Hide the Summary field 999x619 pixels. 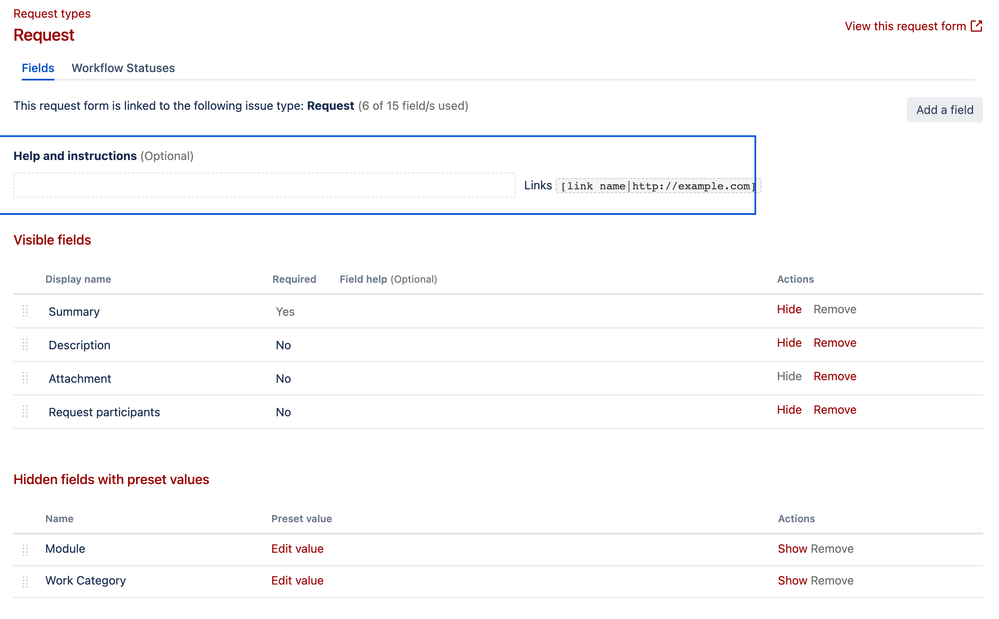(x=789, y=310)
